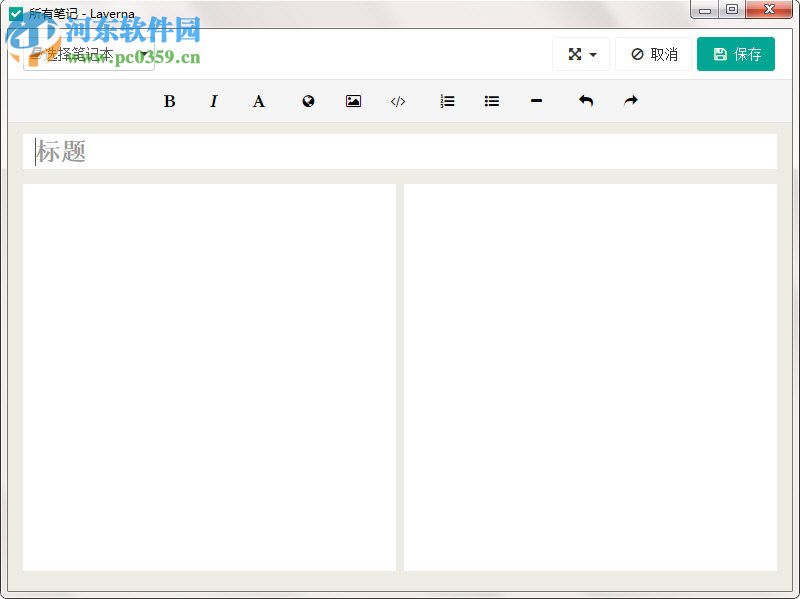Apply italic formatting with the I icon

tap(214, 101)
